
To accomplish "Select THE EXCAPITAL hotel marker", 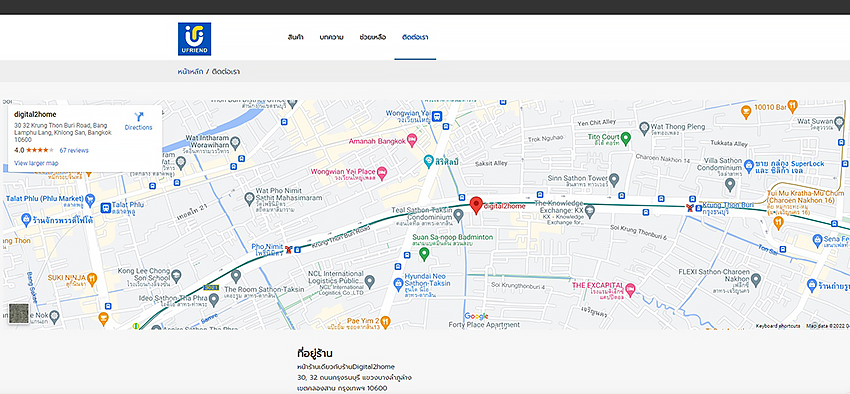I will (630, 290).
